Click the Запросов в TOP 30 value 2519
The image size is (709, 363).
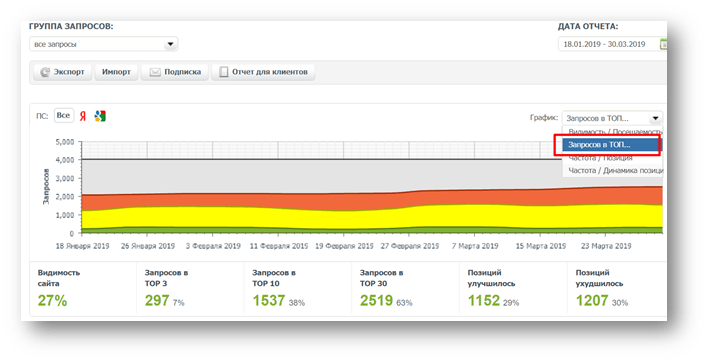point(376,301)
